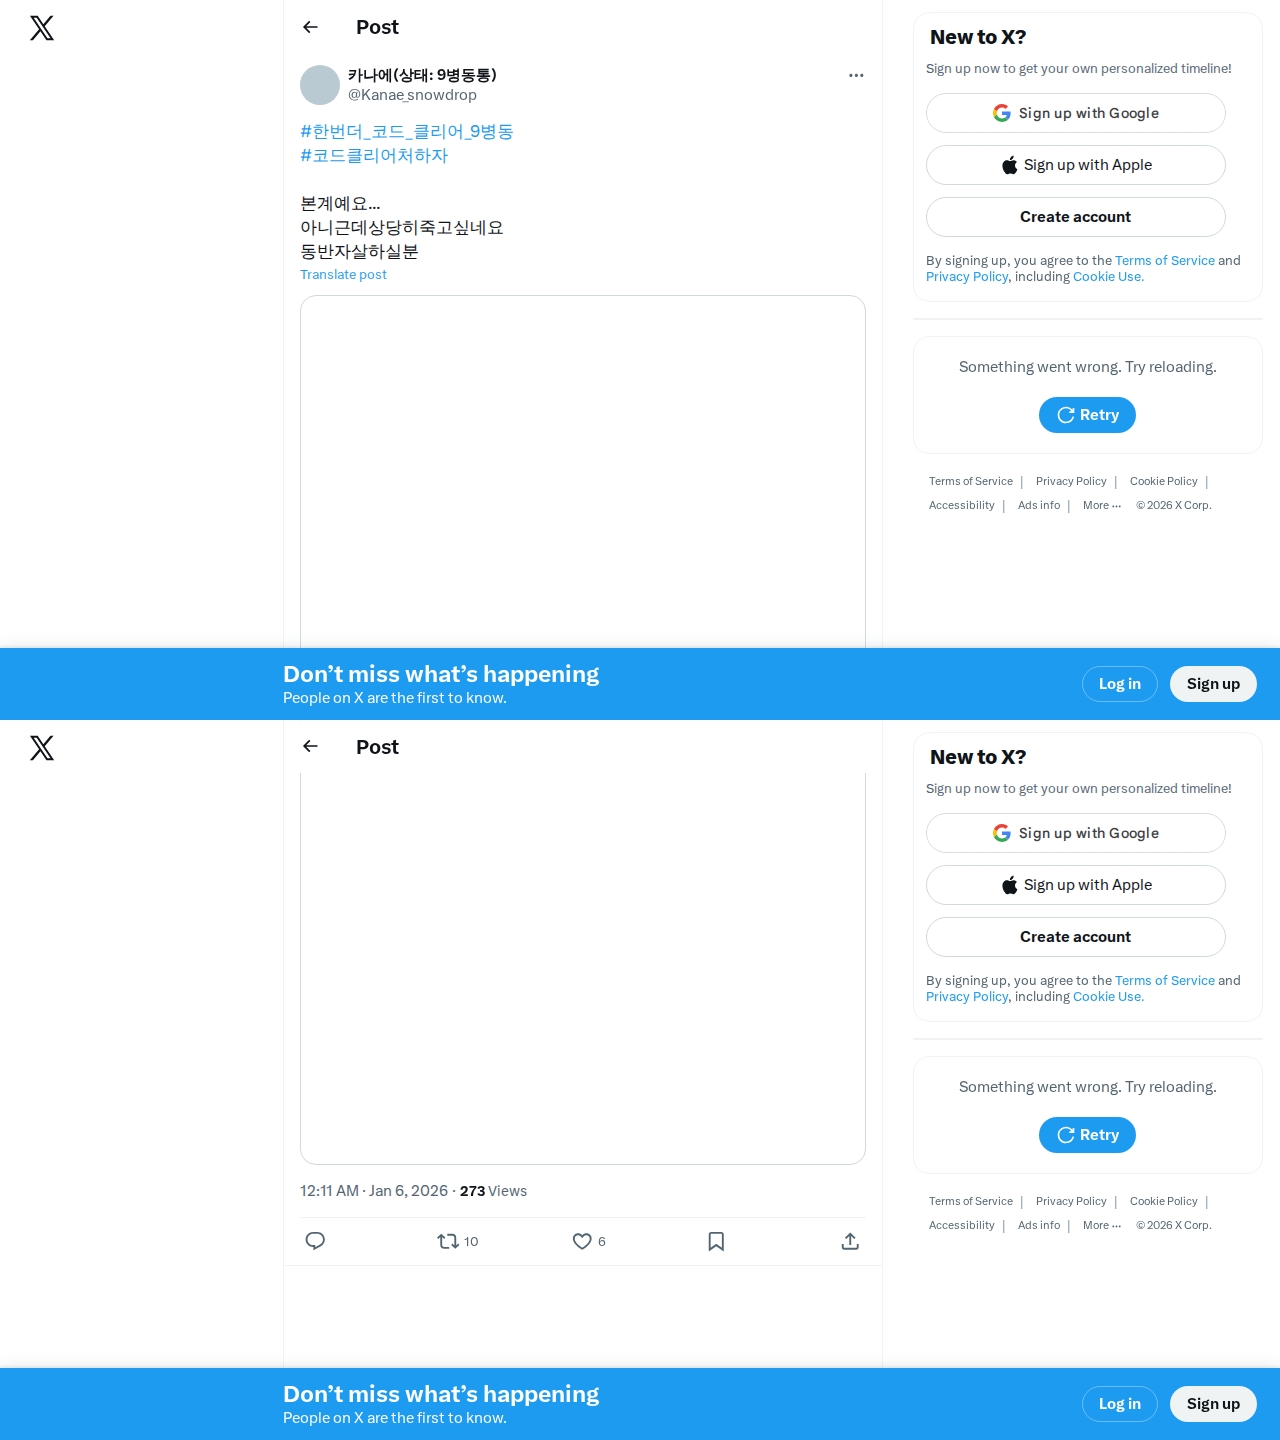The image size is (1280, 1440).
Task: Click the reply speech bubble icon
Action: click(315, 1241)
